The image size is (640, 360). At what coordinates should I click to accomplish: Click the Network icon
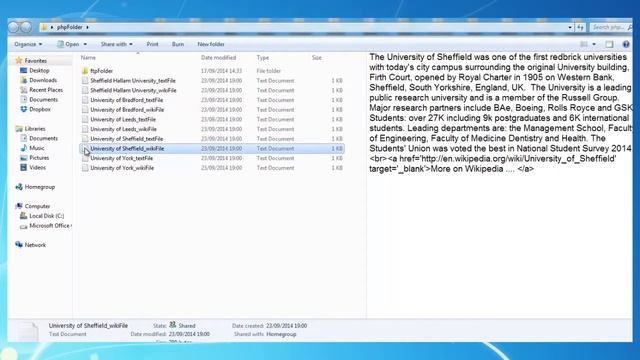(19, 245)
